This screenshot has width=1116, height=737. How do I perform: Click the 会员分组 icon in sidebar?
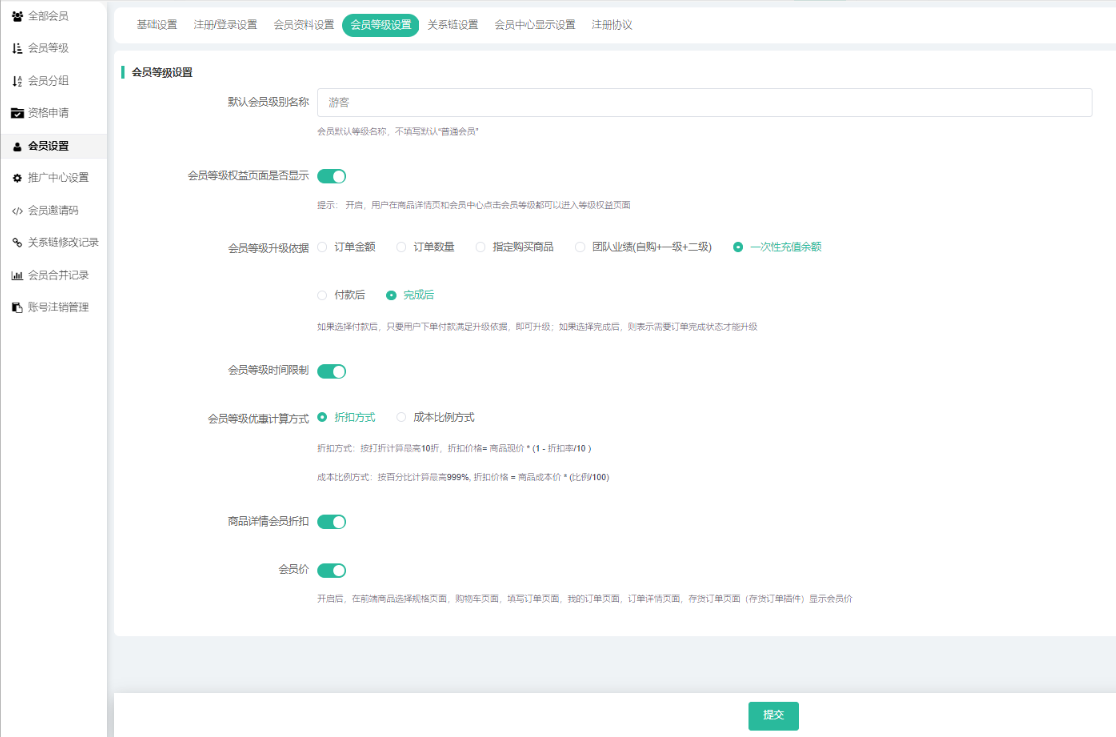point(17,81)
